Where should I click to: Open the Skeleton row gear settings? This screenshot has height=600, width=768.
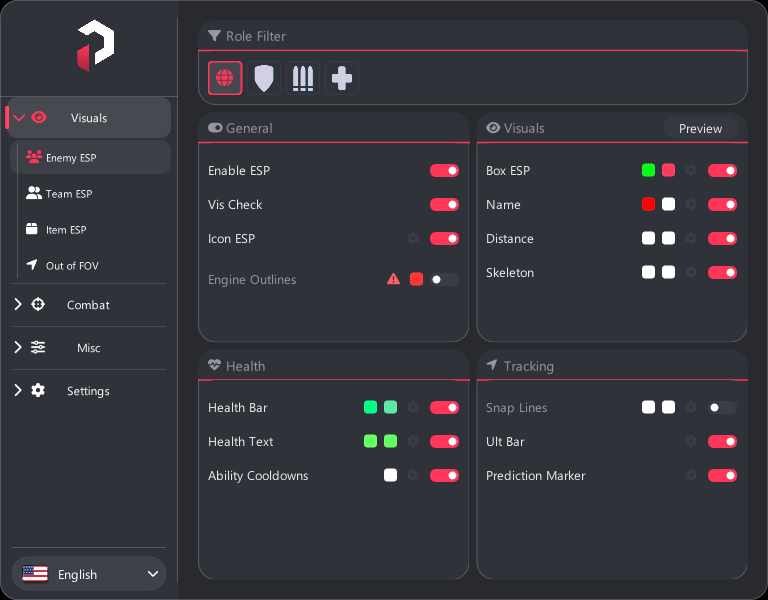(x=691, y=272)
